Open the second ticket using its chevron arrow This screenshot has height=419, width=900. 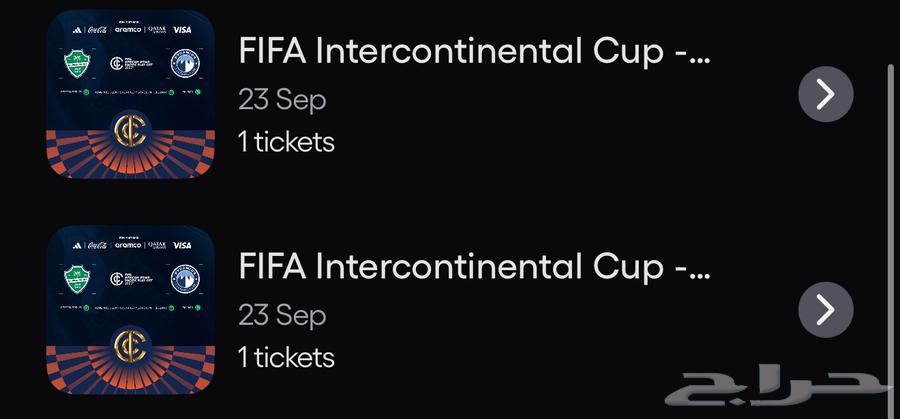[825, 310]
